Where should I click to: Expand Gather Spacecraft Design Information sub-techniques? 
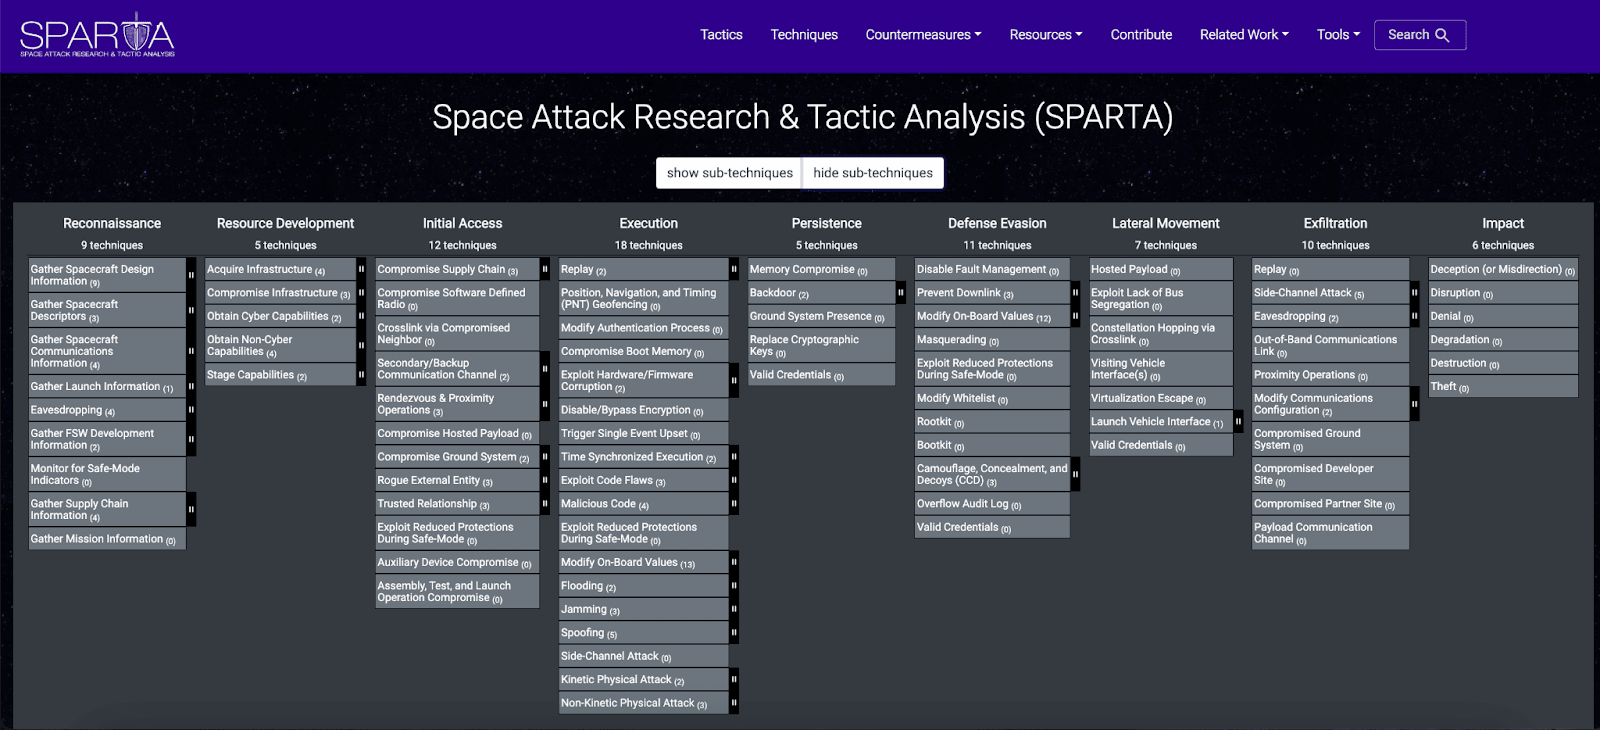(191, 275)
